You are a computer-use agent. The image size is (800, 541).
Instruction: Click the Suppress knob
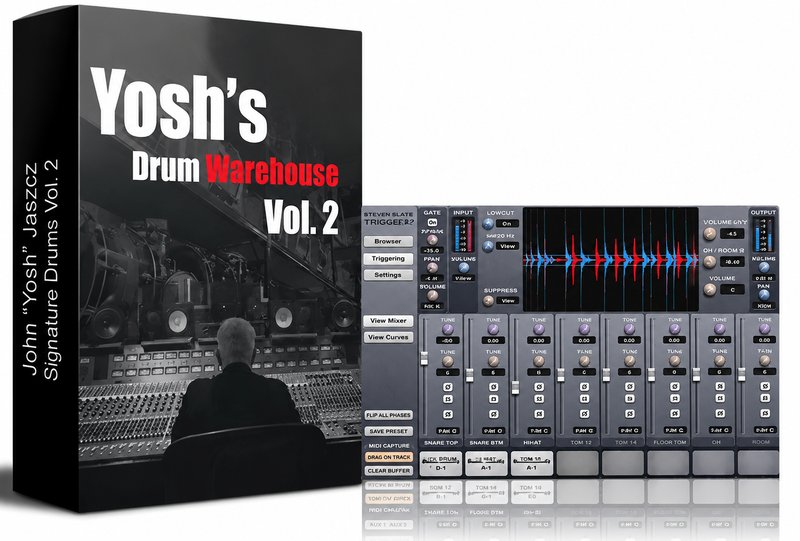(488, 301)
